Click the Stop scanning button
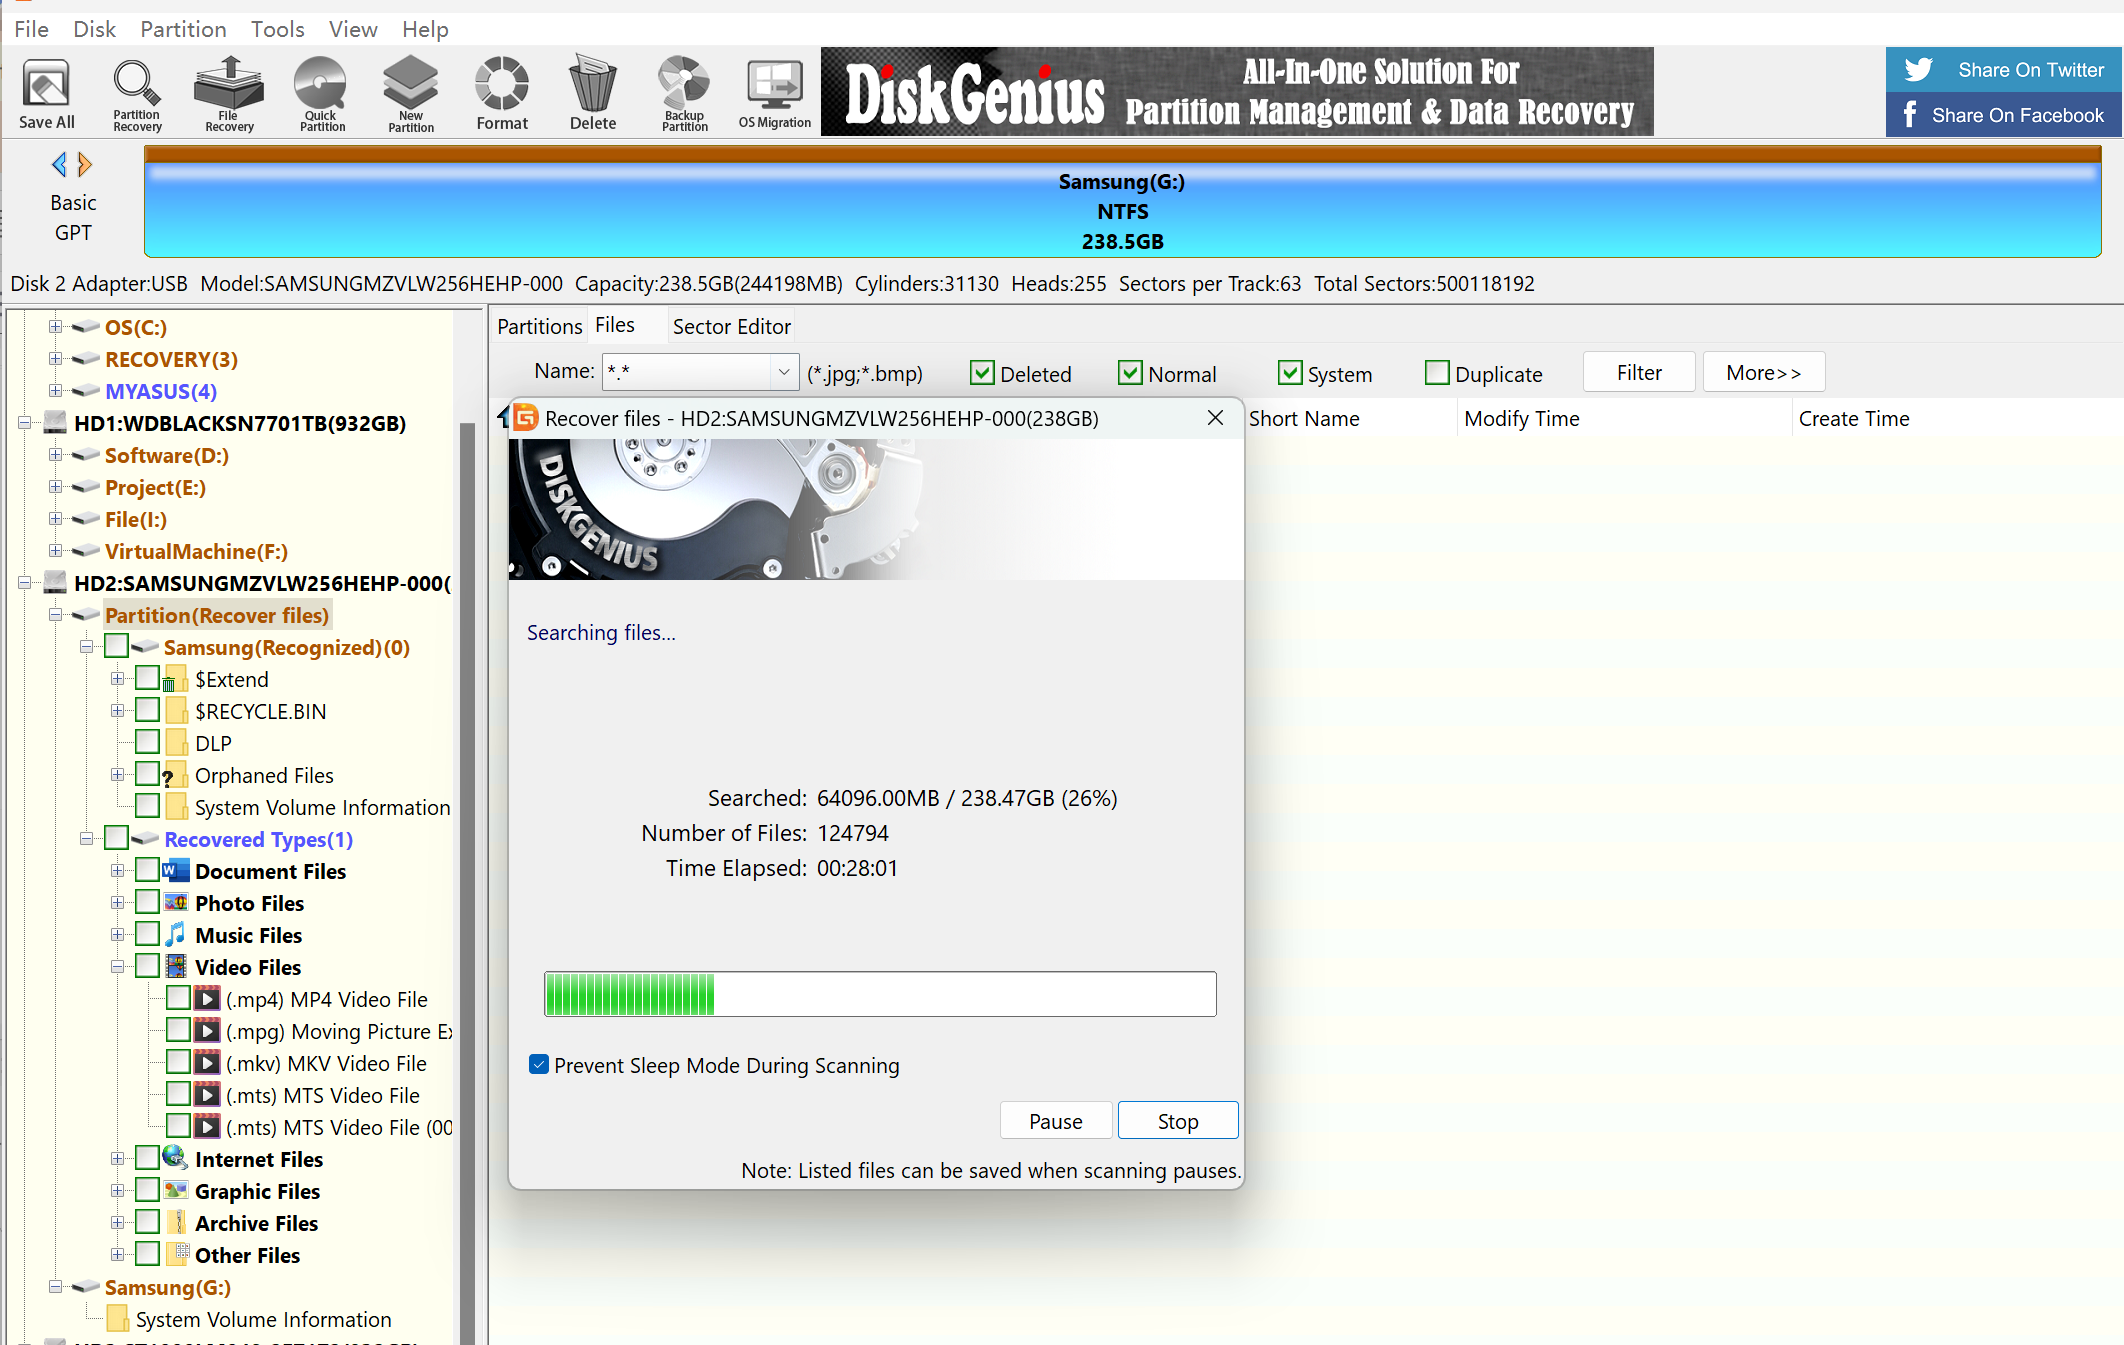This screenshot has width=2124, height=1345. [x=1177, y=1121]
